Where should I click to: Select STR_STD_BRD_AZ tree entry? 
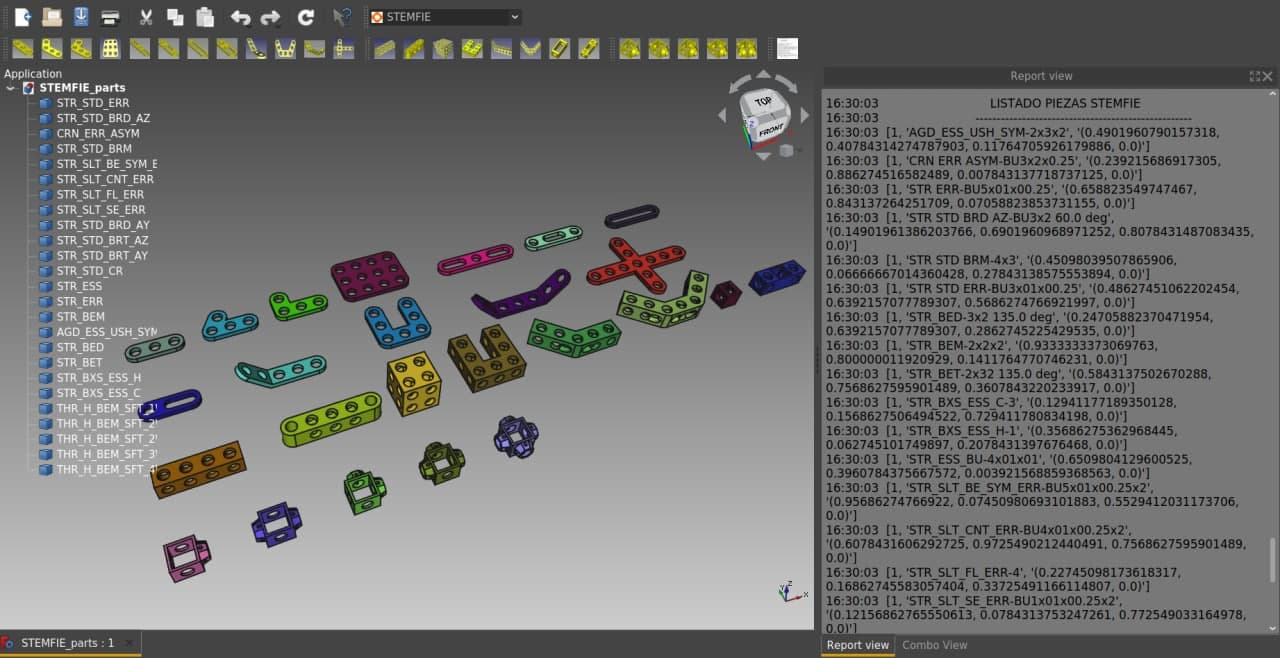[x=103, y=118]
